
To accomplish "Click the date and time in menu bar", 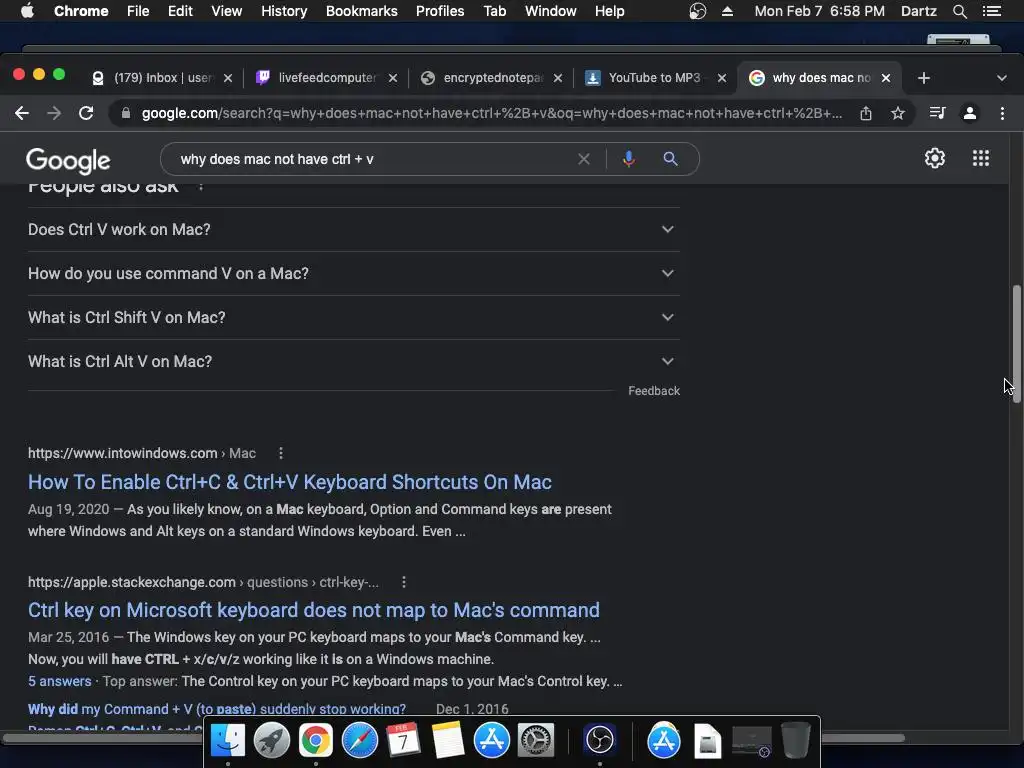I will tap(820, 11).
